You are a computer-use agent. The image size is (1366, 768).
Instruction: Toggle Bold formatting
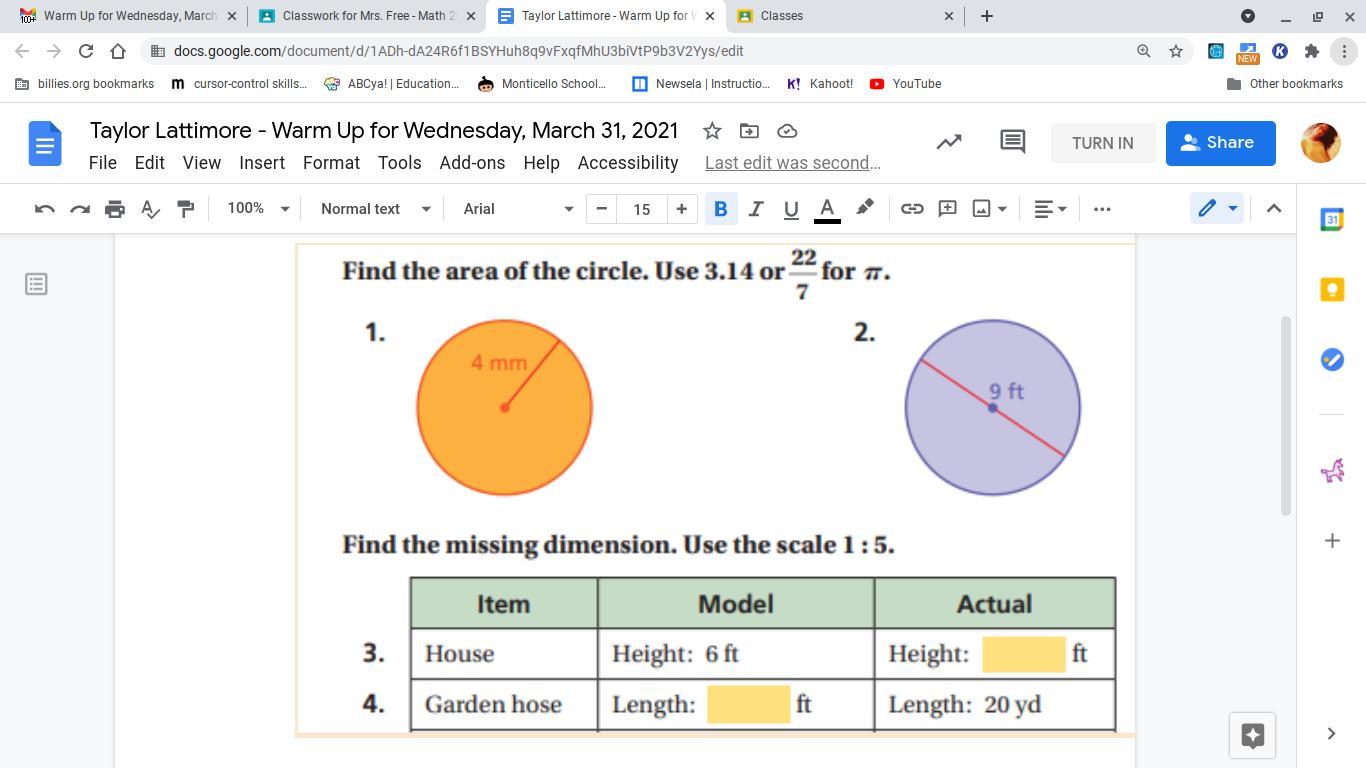tap(720, 209)
